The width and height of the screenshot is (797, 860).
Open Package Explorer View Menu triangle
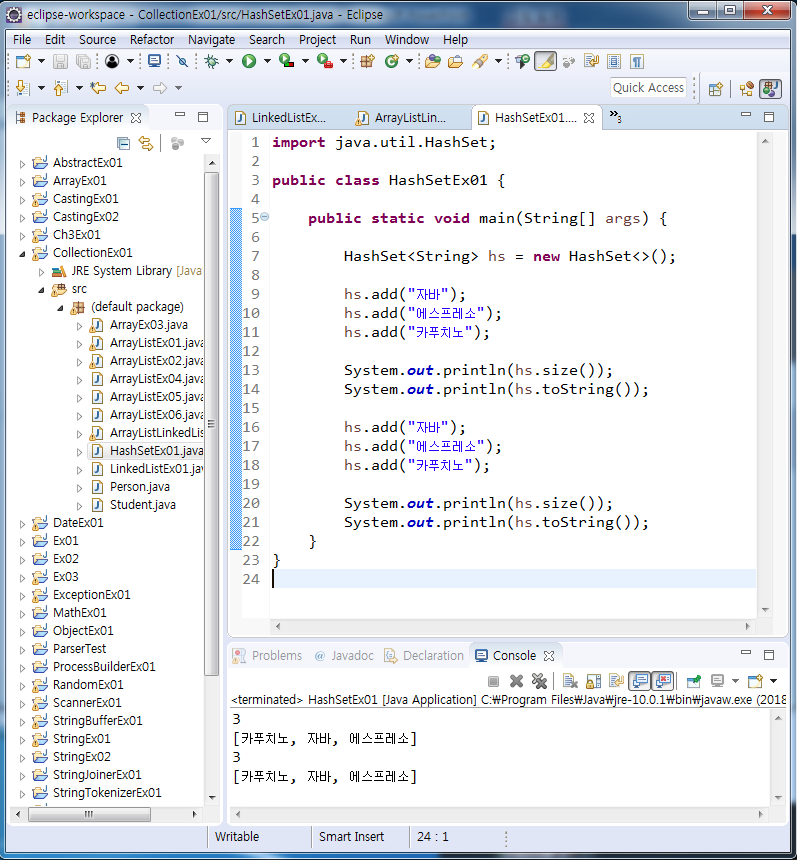pos(206,141)
